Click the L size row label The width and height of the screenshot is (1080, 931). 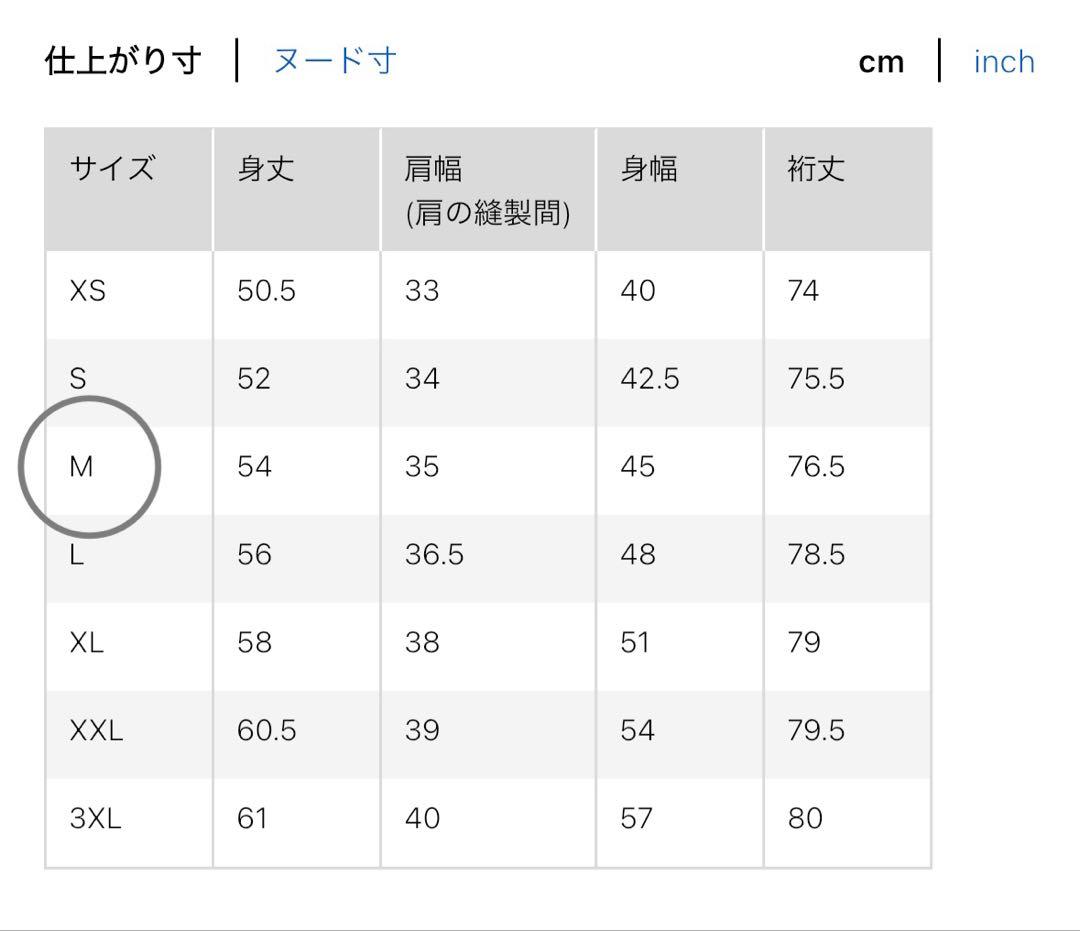coord(76,554)
